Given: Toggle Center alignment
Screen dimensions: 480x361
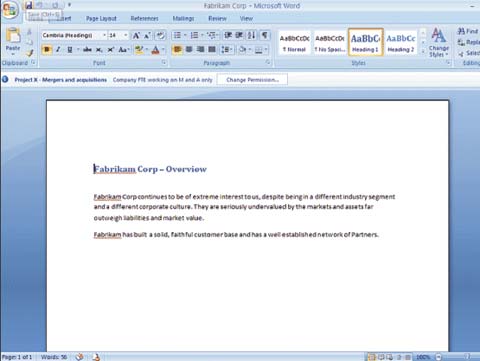Looking at the screenshot, I should click(x=189, y=49).
